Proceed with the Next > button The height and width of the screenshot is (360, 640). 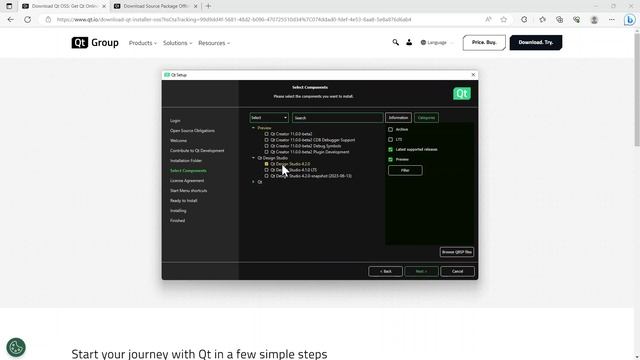point(421,271)
